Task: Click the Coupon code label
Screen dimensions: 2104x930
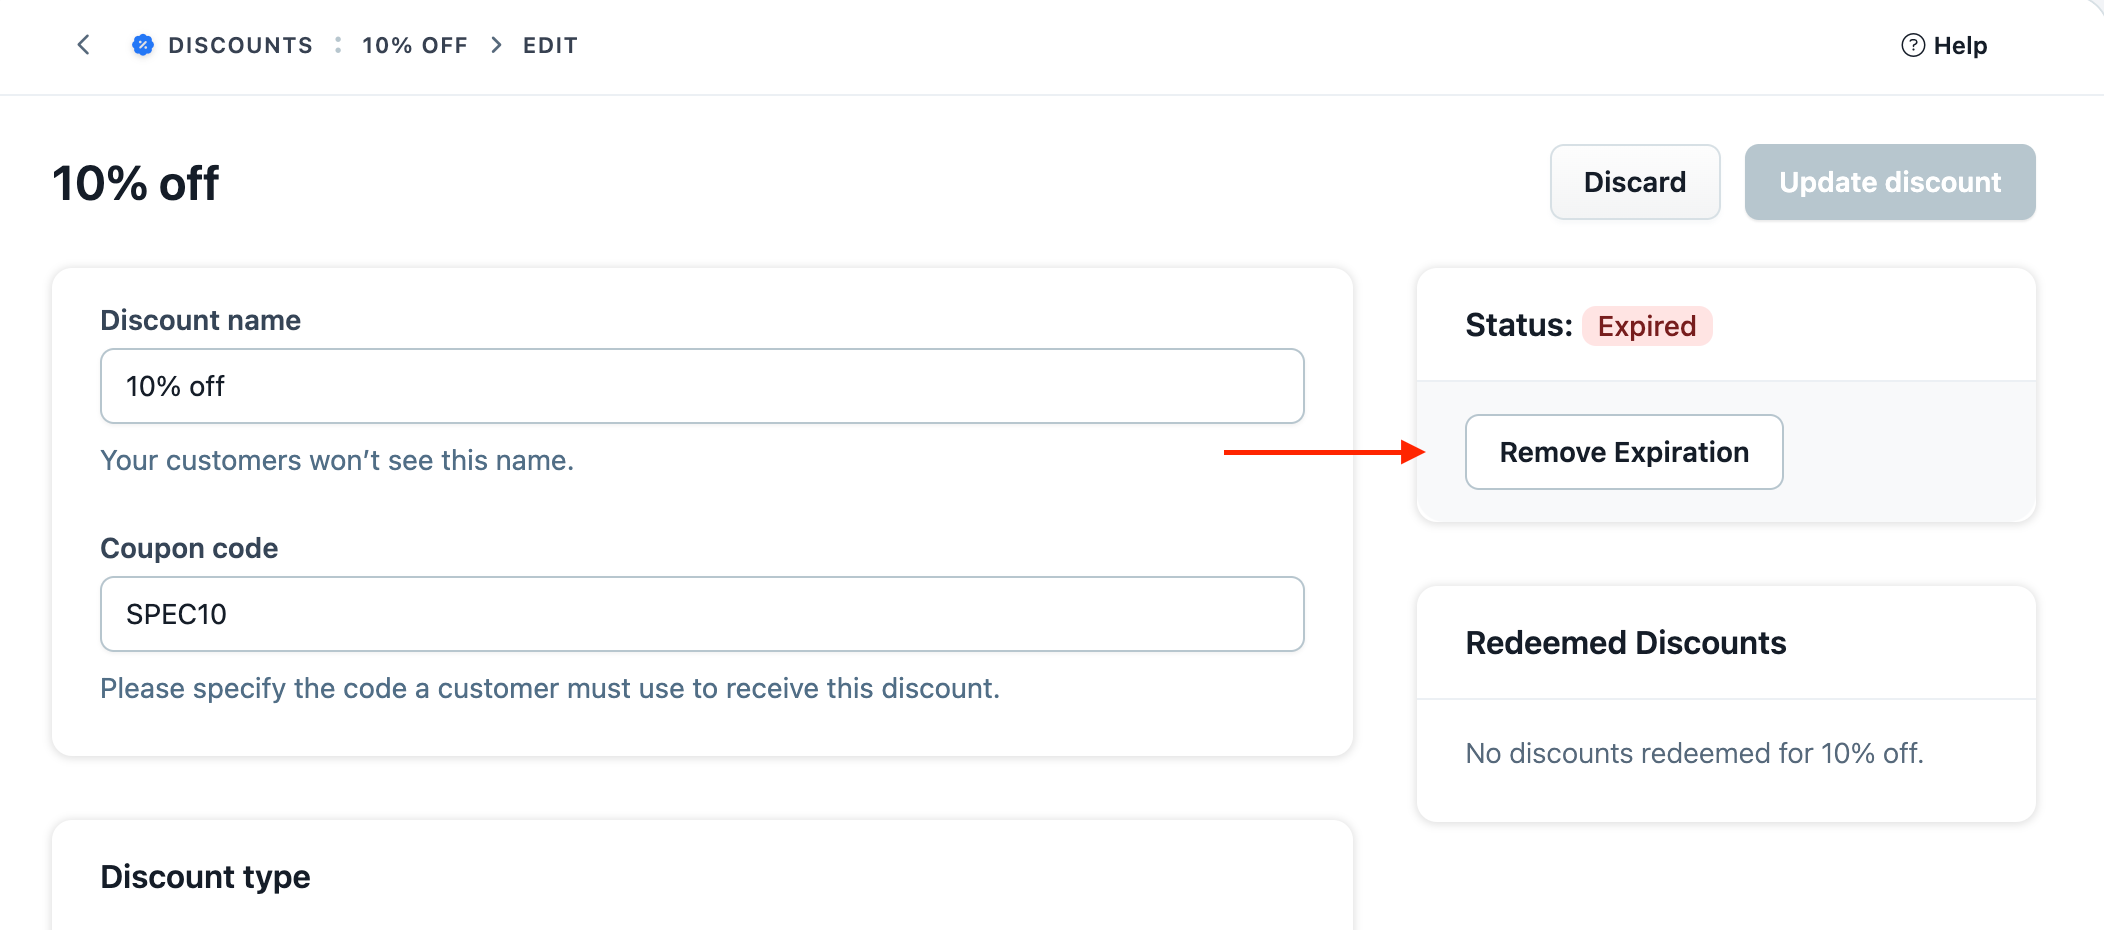Action: click(x=189, y=548)
